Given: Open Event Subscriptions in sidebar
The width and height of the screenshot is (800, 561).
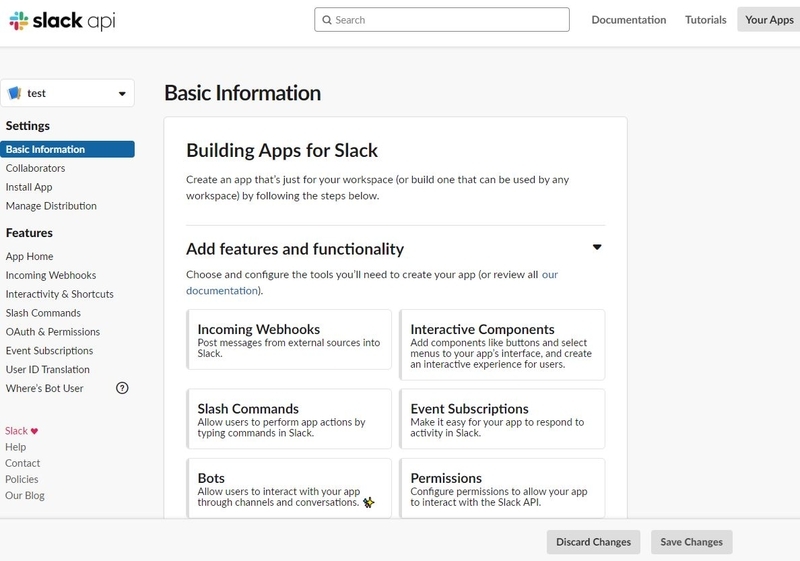Looking at the screenshot, I should click(49, 351).
